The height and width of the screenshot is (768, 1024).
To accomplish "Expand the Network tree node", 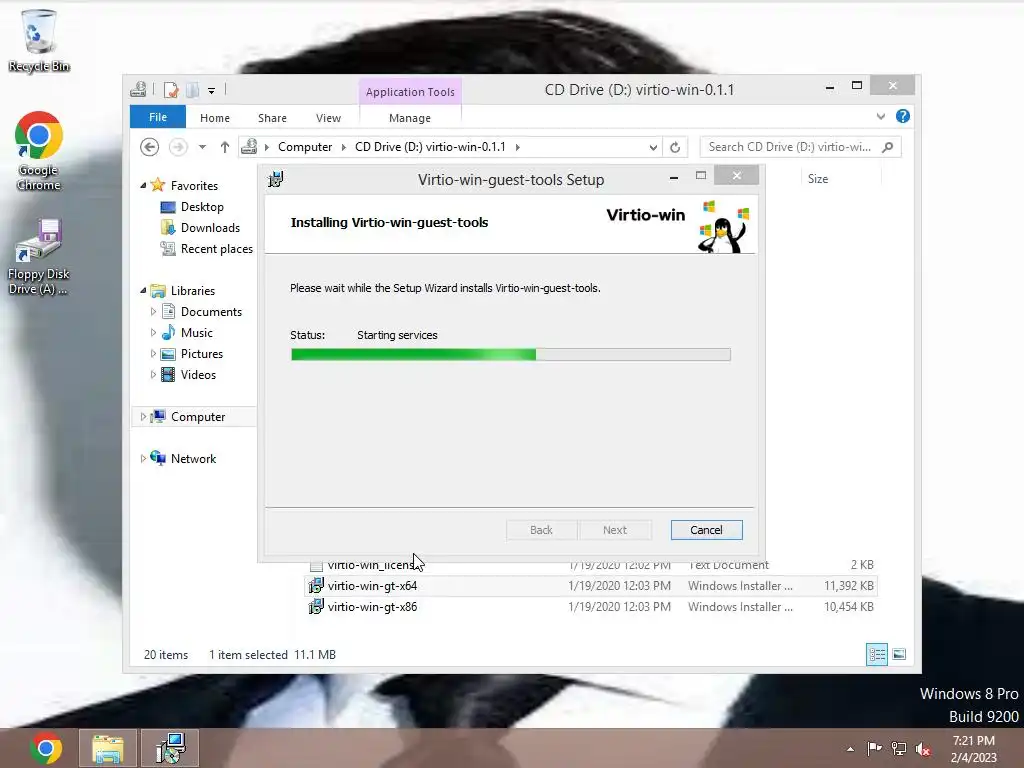I will click(x=143, y=458).
